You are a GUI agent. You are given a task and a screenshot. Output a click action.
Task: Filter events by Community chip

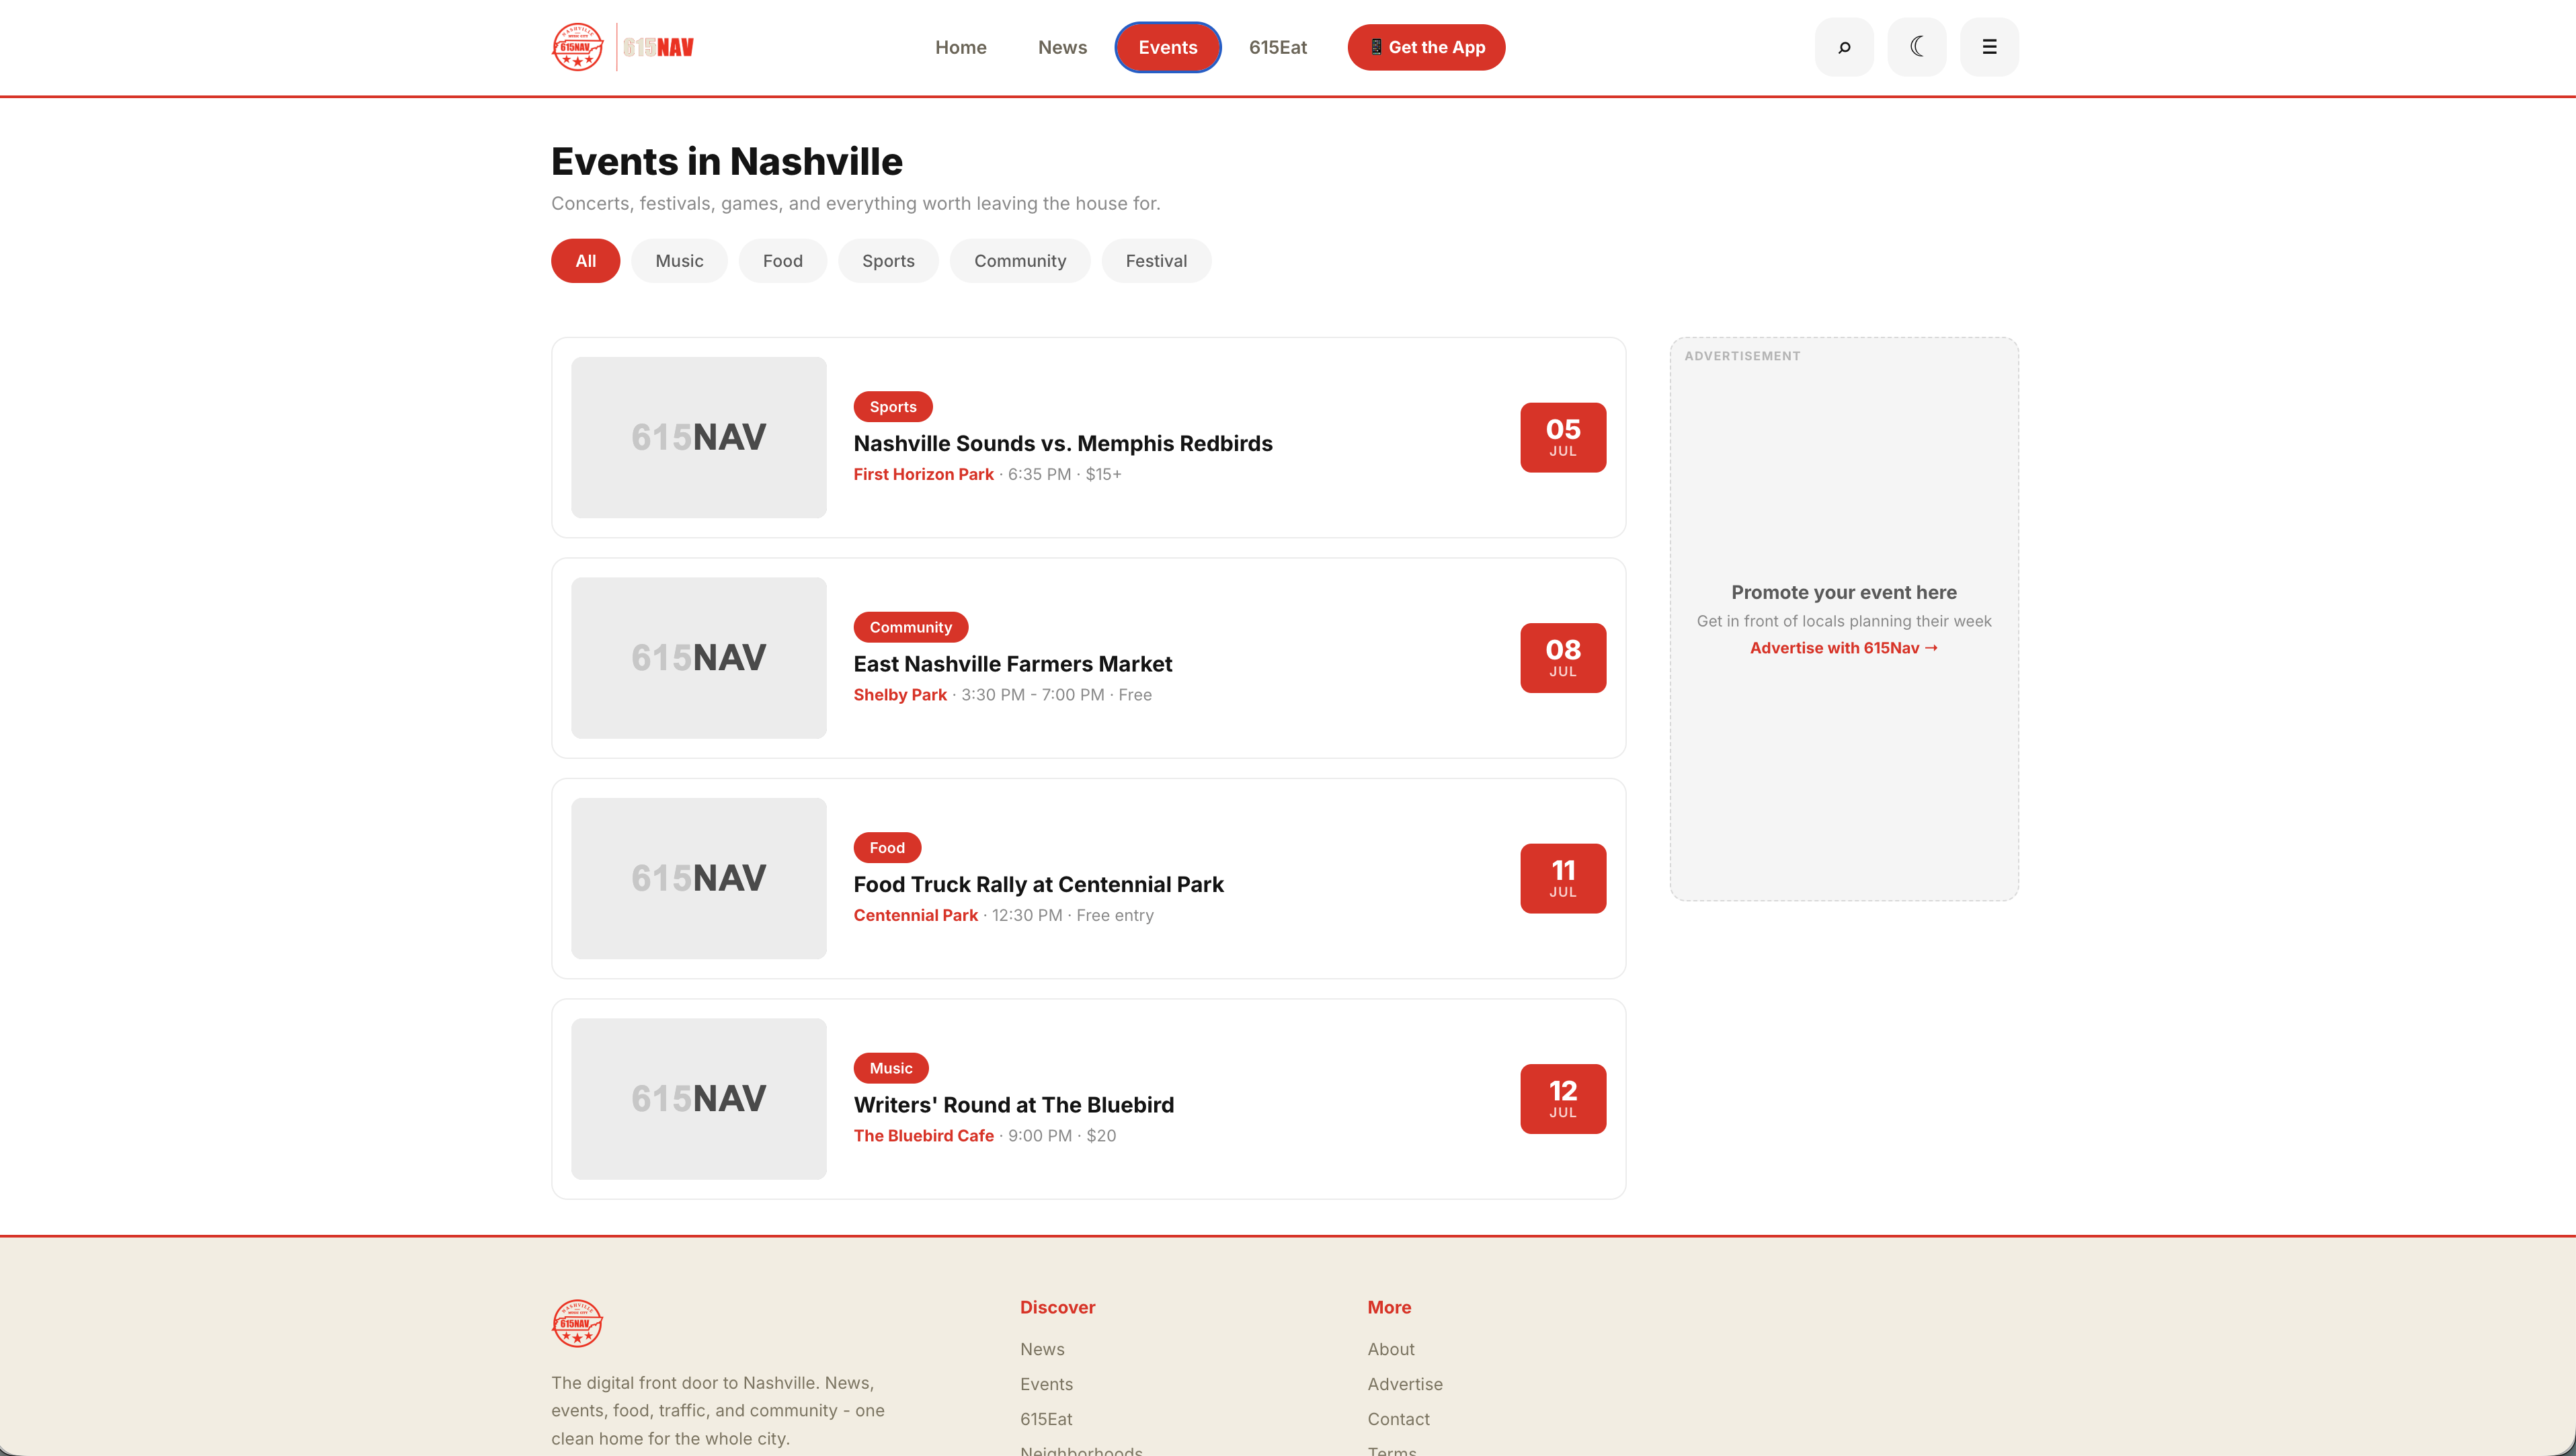click(x=1020, y=261)
